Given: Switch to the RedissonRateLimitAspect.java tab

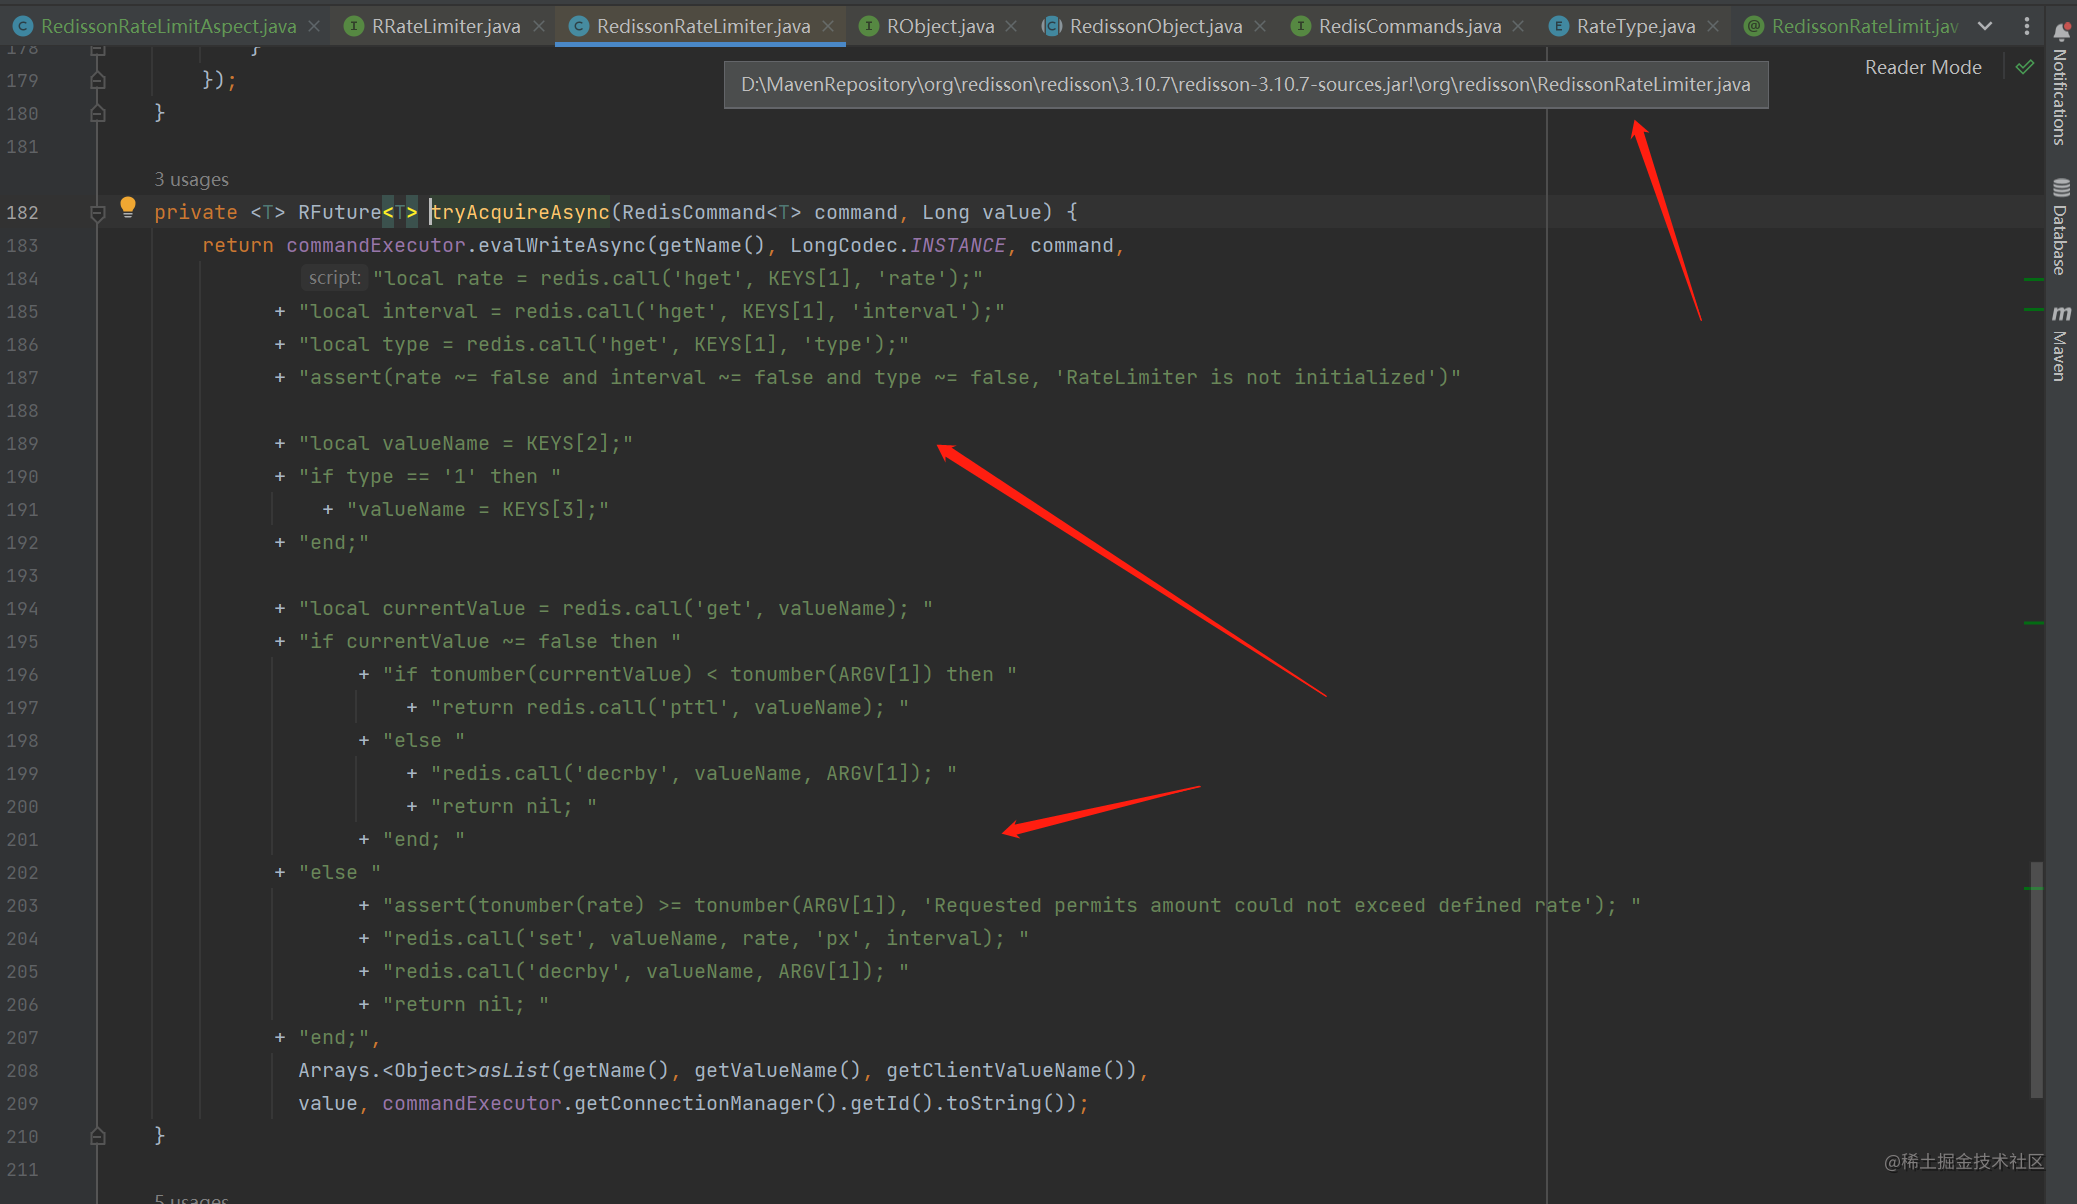Looking at the screenshot, I should [x=168, y=26].
